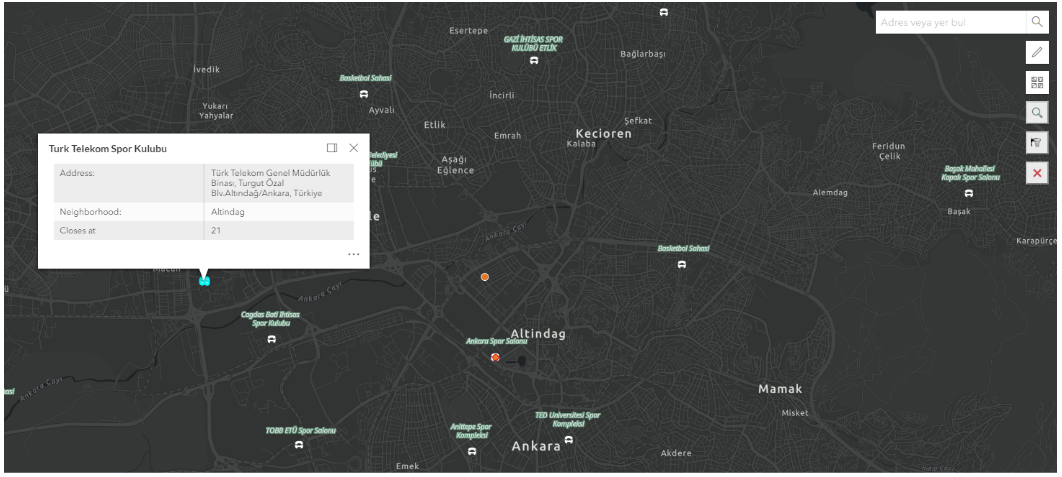Viewport: 1062px width, 477px height.
Task: Click the 'Kecioren' district label
Action: pyautogui.click(x=603, y=133)
